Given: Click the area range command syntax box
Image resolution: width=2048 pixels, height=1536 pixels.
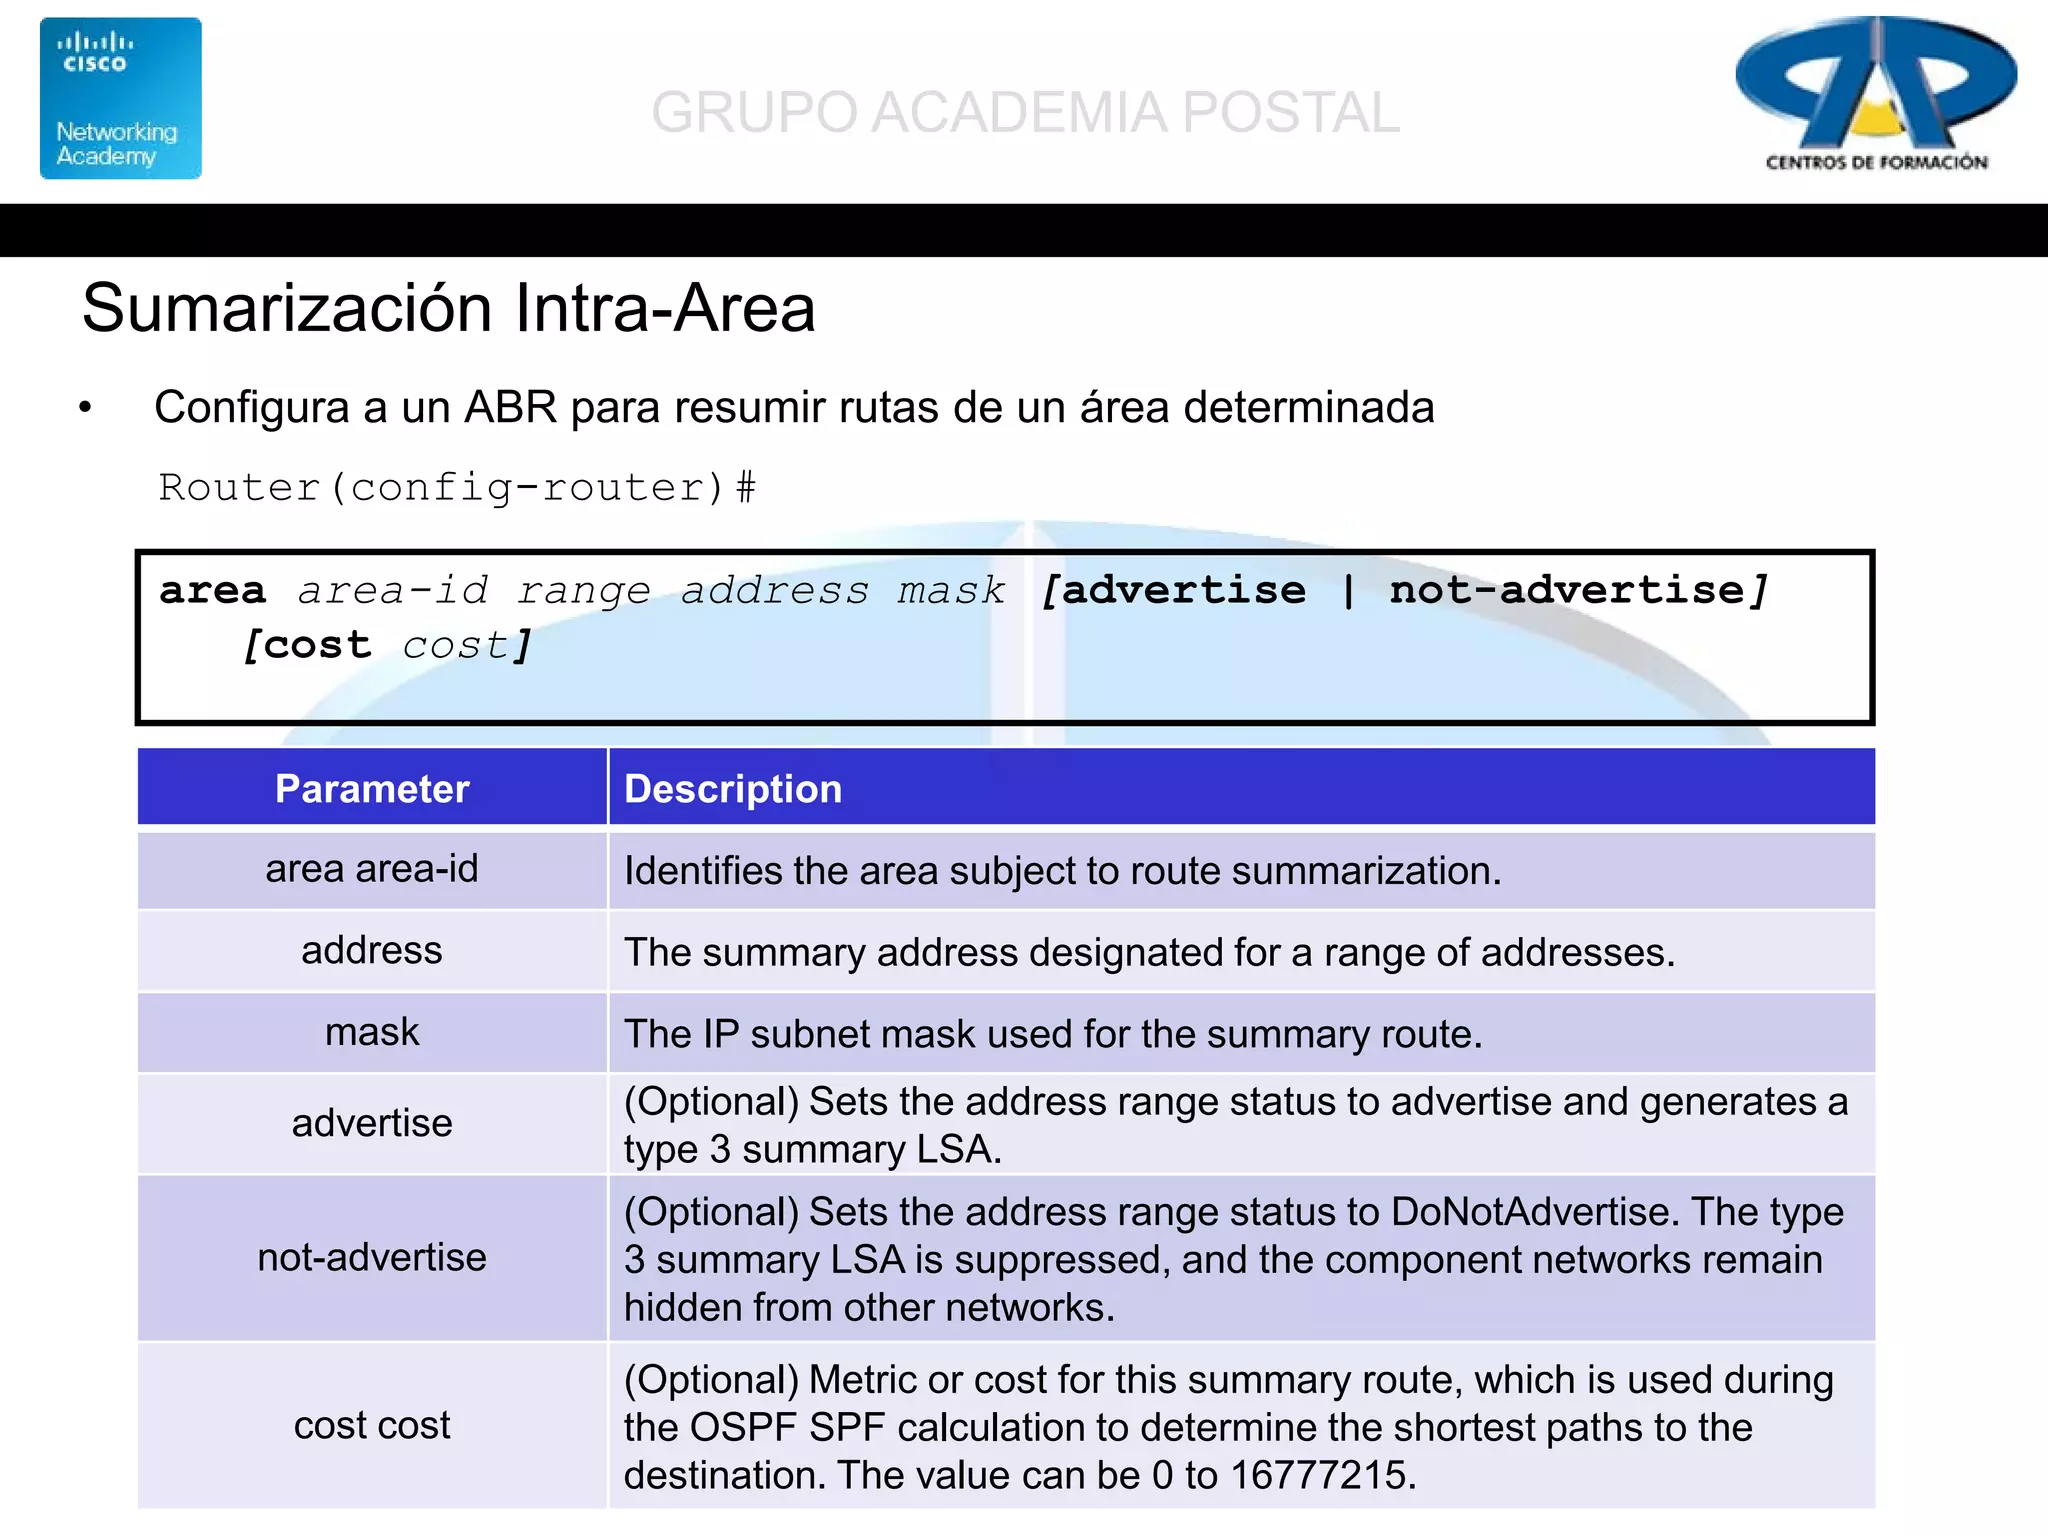Looking at the screenshot, I should [1005, 637].
